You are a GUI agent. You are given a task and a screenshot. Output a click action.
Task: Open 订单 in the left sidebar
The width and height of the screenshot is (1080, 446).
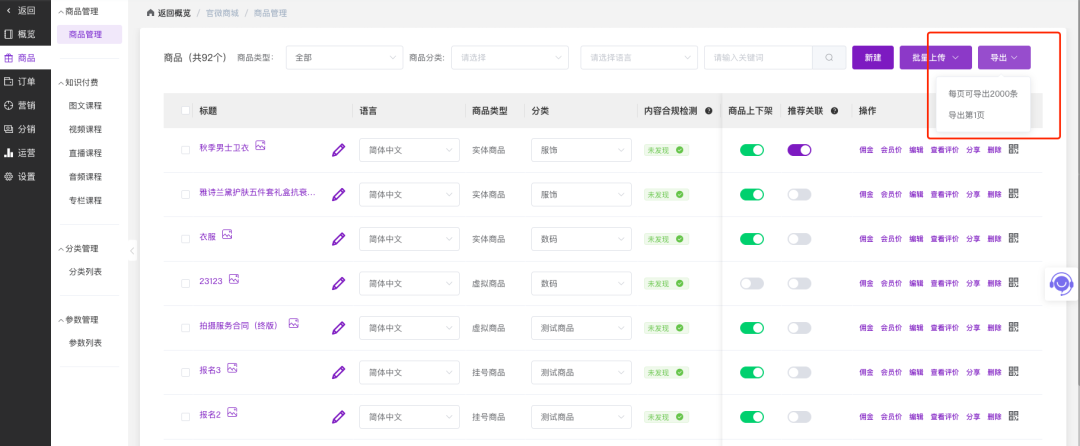(26, 81)
